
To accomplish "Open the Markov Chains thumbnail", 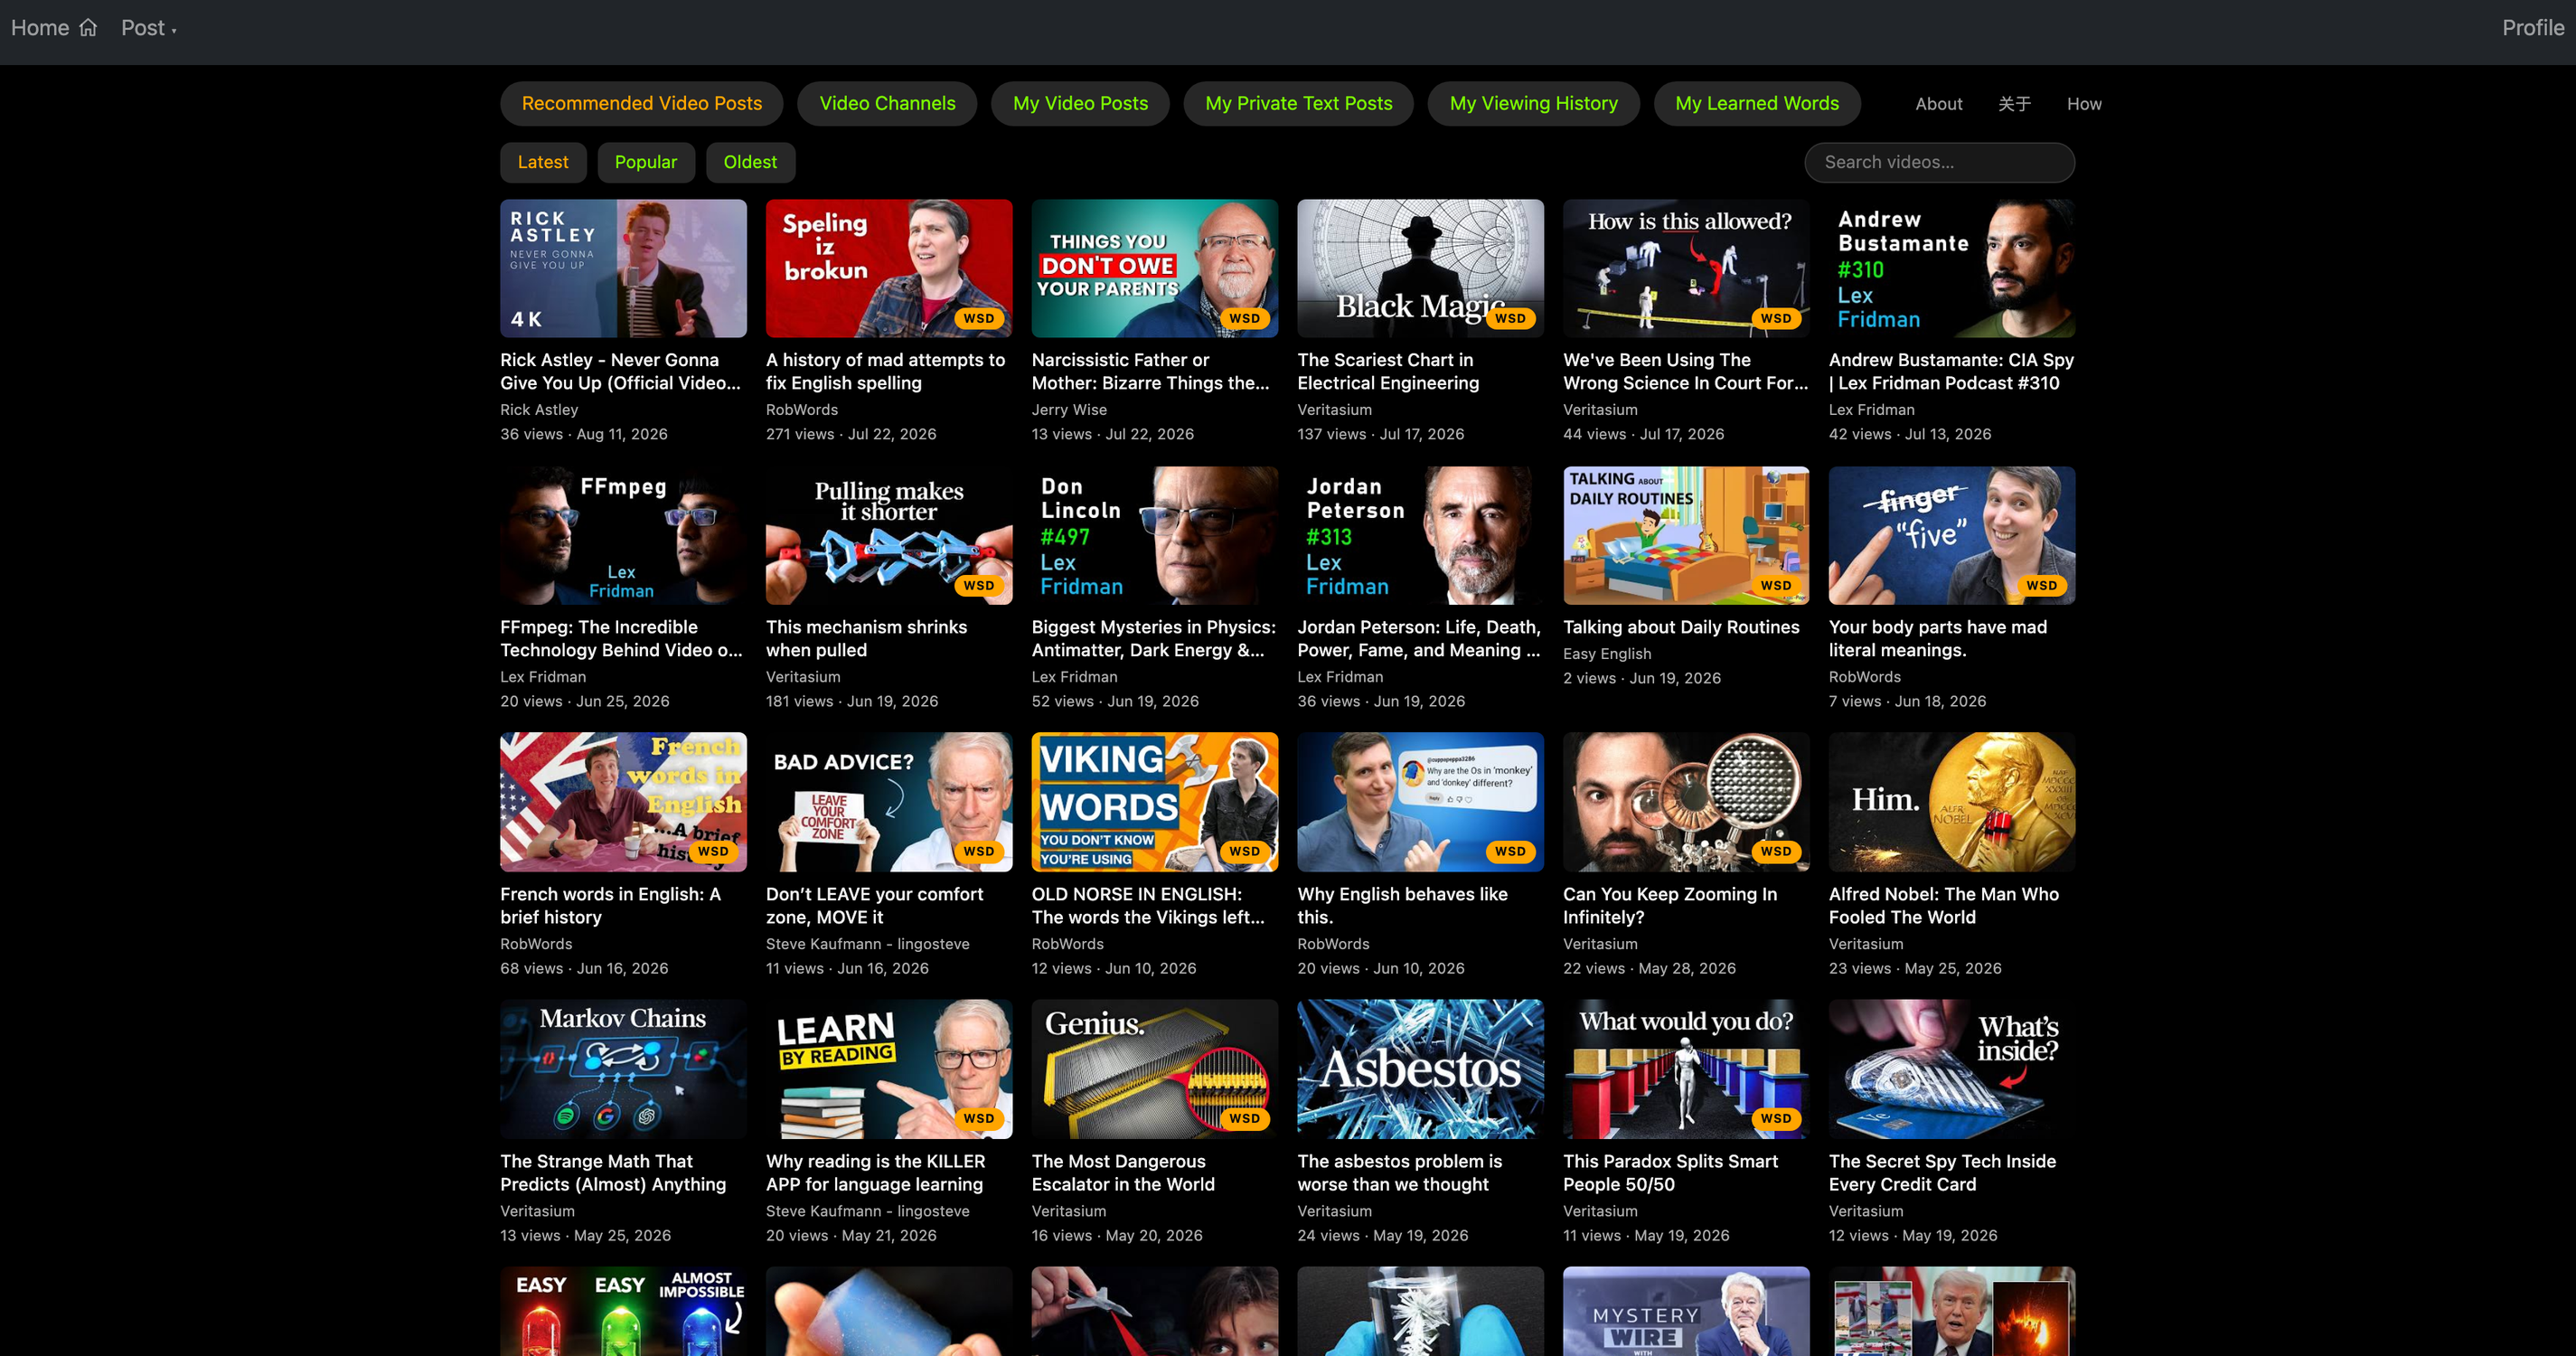I will 623,1069.
